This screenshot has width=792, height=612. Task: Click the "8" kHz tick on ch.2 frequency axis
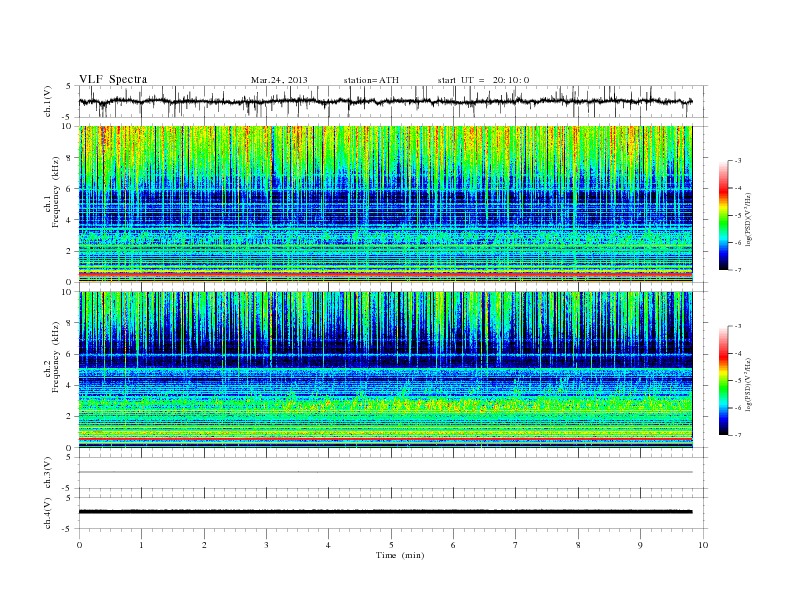click(x=69, y=323)
